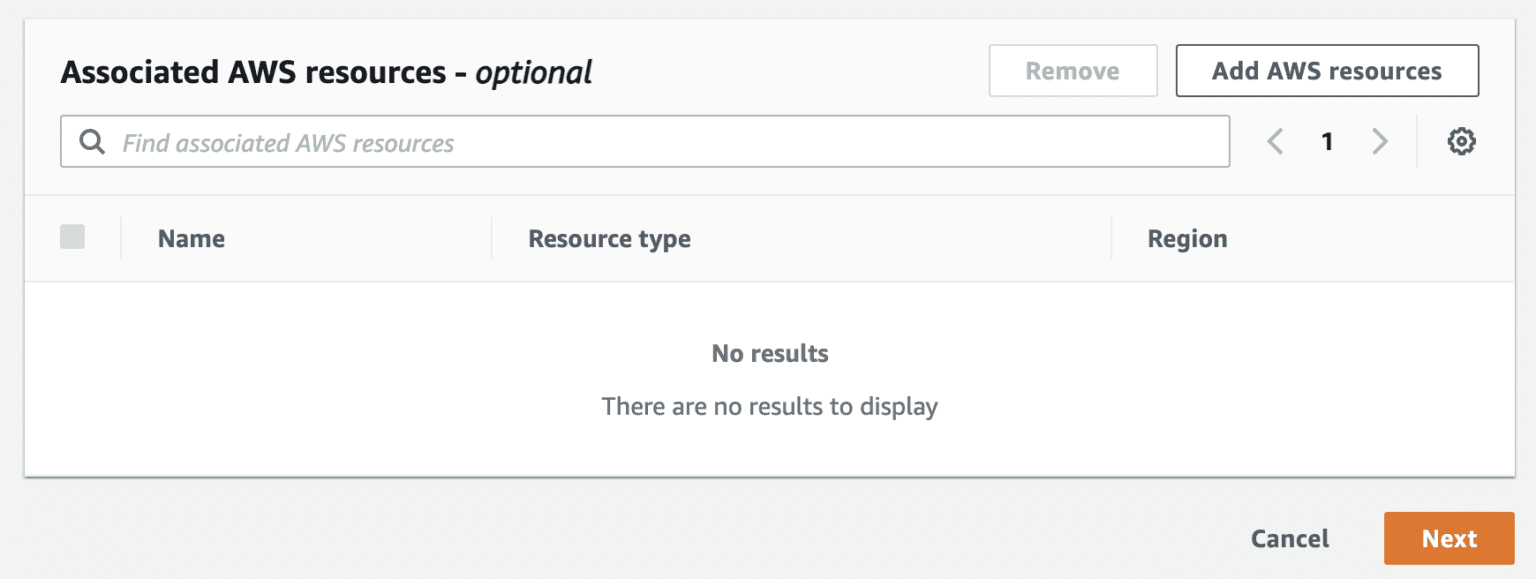Click the No results message
Viewport: 1536px width, 579px height.
769,352
